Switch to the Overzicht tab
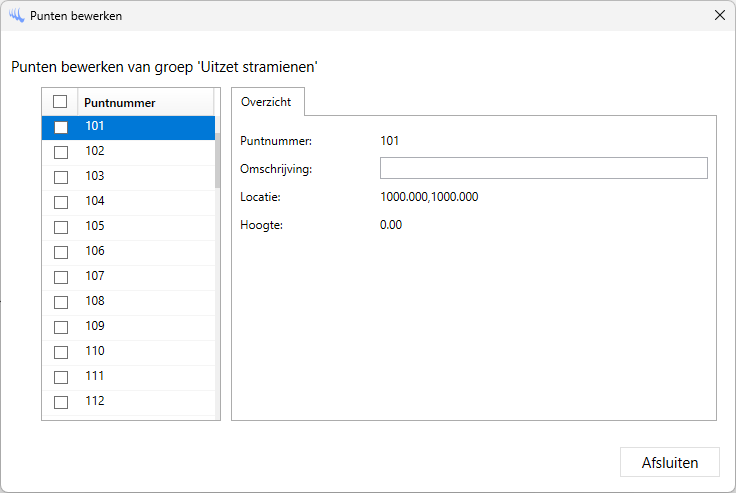The height and width of the screenshot is (493, 736). [266, 102]
